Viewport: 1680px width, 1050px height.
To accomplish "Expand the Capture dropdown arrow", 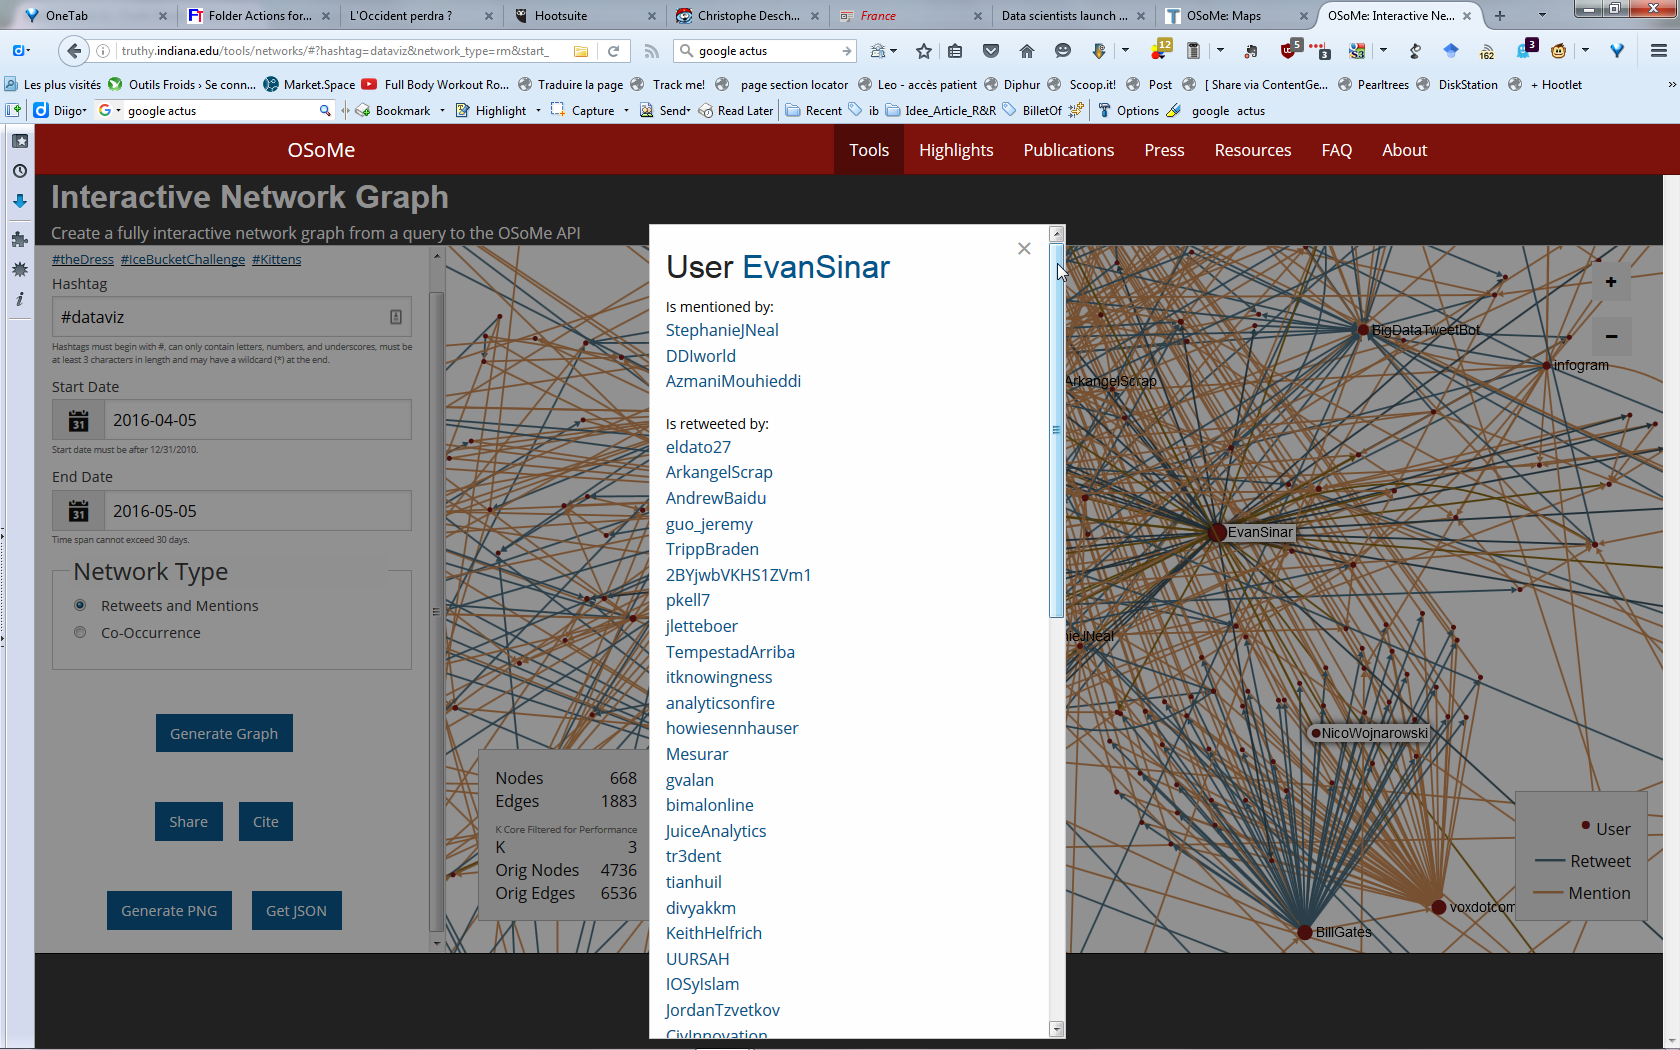I will (626, 110).
